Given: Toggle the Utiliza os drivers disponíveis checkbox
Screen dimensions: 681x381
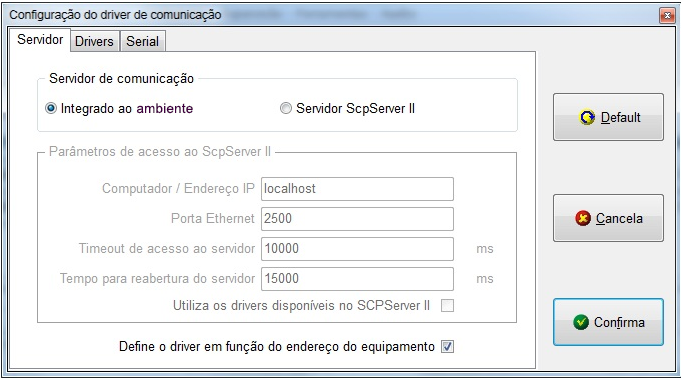Looking at the screenshot, I should point(447,306).
